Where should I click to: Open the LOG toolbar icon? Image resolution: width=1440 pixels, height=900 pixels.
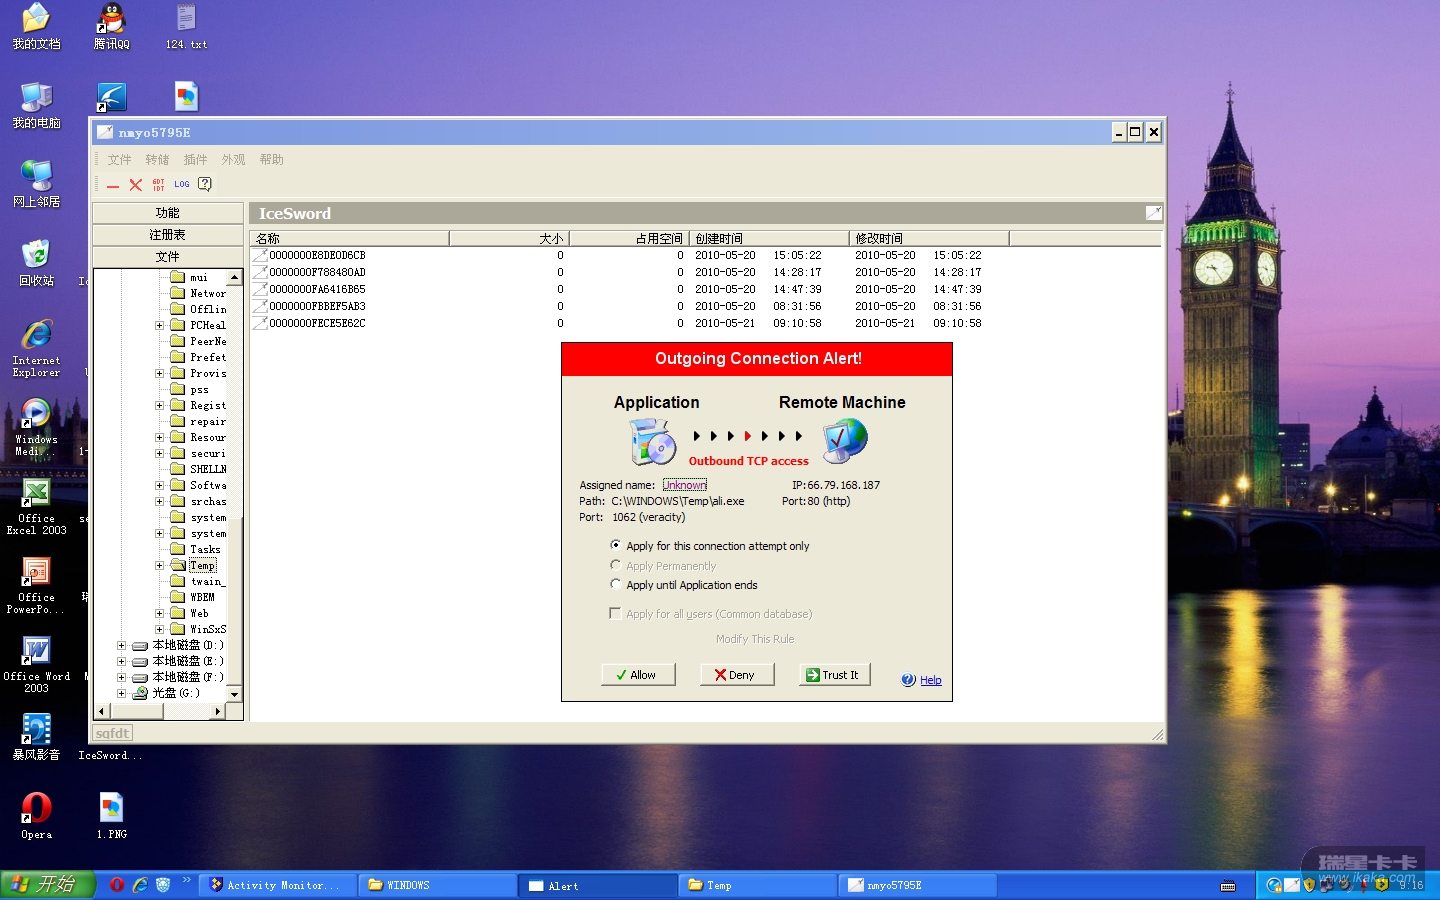coord(182,185)
